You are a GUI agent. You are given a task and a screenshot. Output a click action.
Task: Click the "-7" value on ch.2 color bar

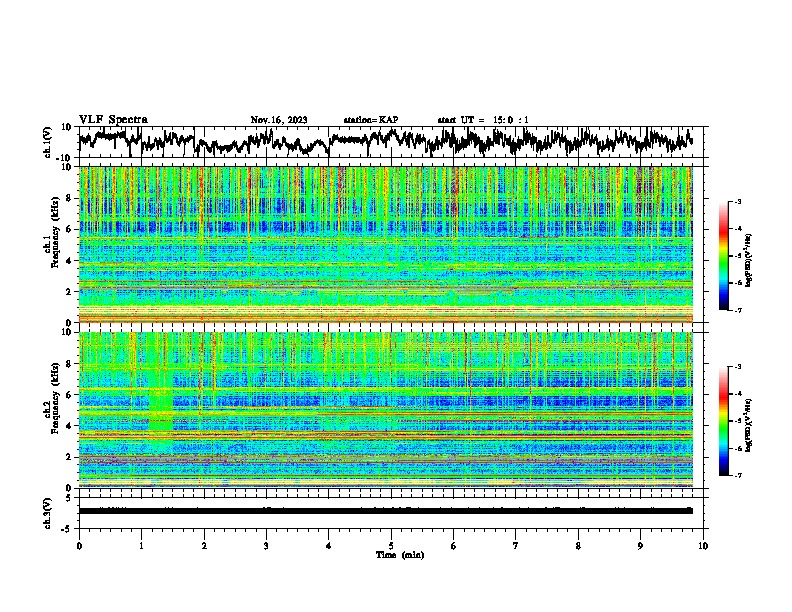pyautogui.click(x=738, y=476)
